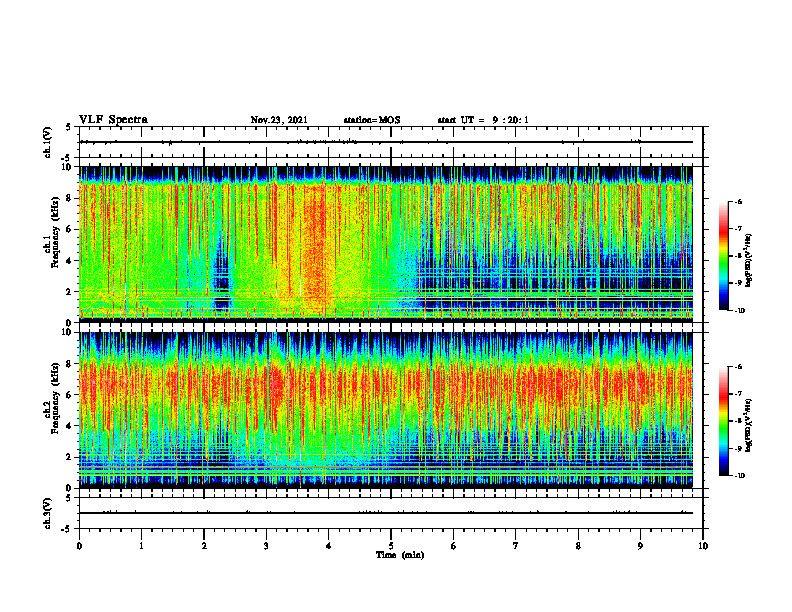Click tick label "1" on the Time axis
Image resolution: width=792 pixels, height=612 pixels.
141,546
